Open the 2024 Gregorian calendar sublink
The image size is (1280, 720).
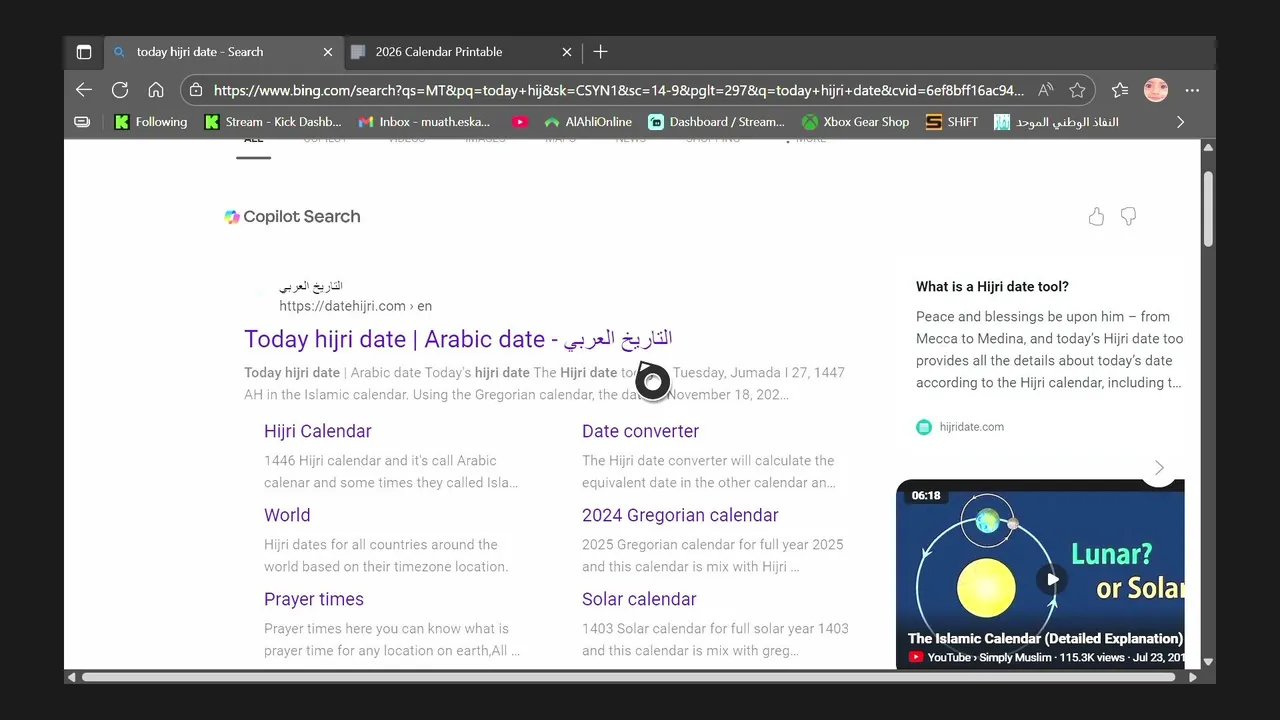680,515
